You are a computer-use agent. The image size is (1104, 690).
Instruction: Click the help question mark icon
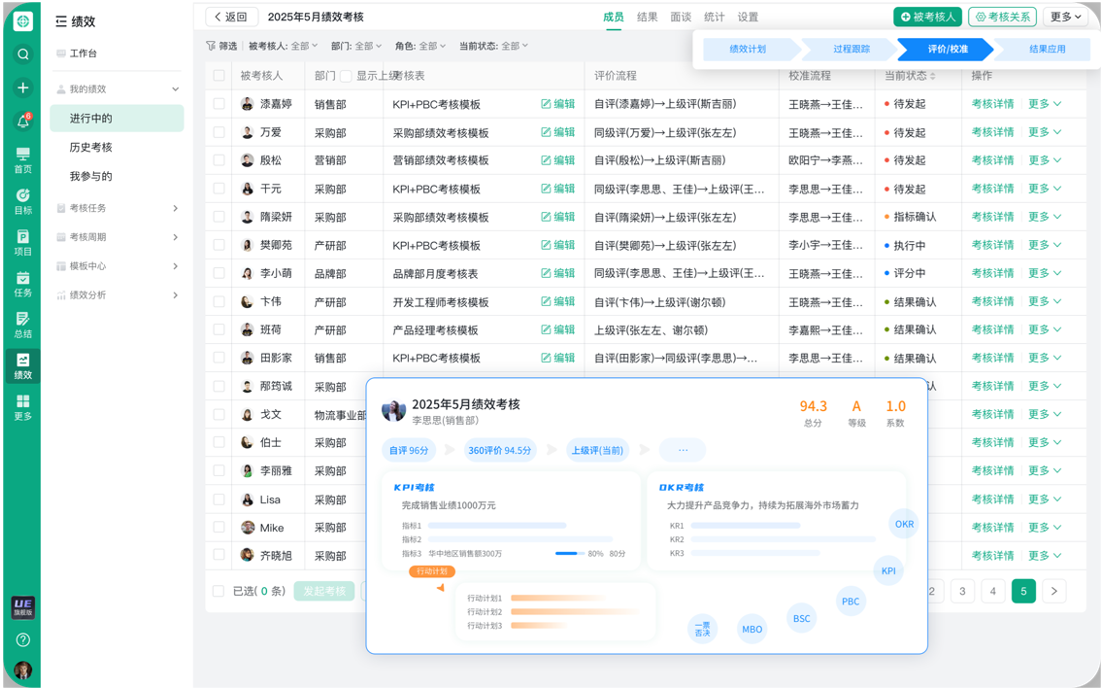23,640
